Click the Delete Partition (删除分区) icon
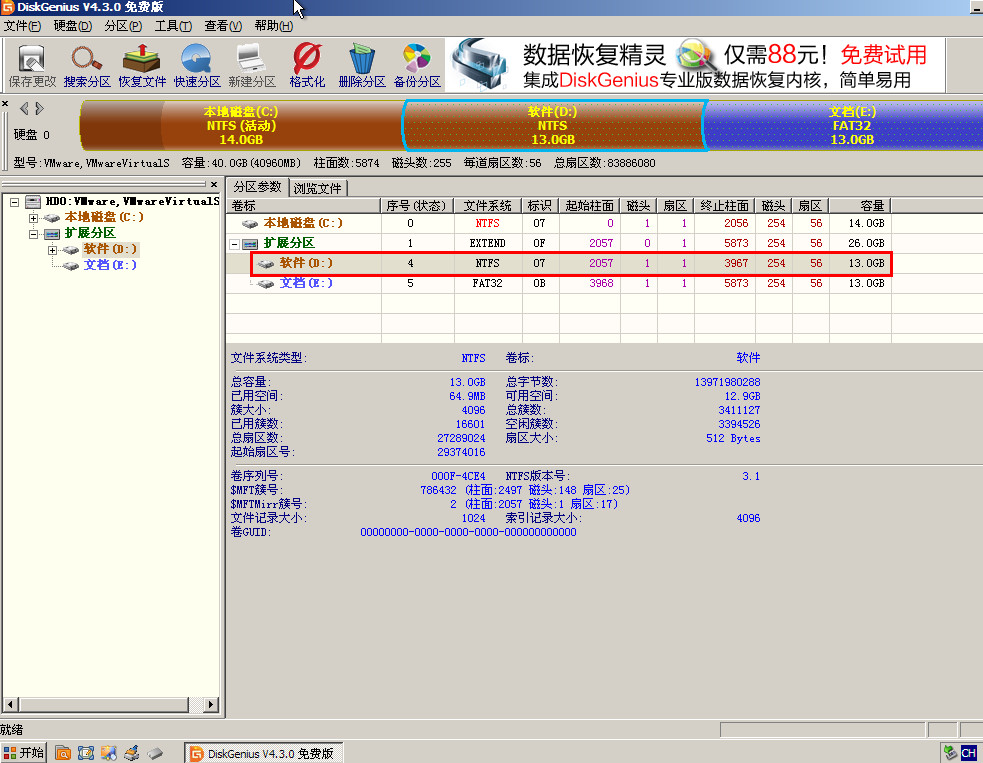Image resolution: width=983 pixels, height=763 pixels. point(362,65)
